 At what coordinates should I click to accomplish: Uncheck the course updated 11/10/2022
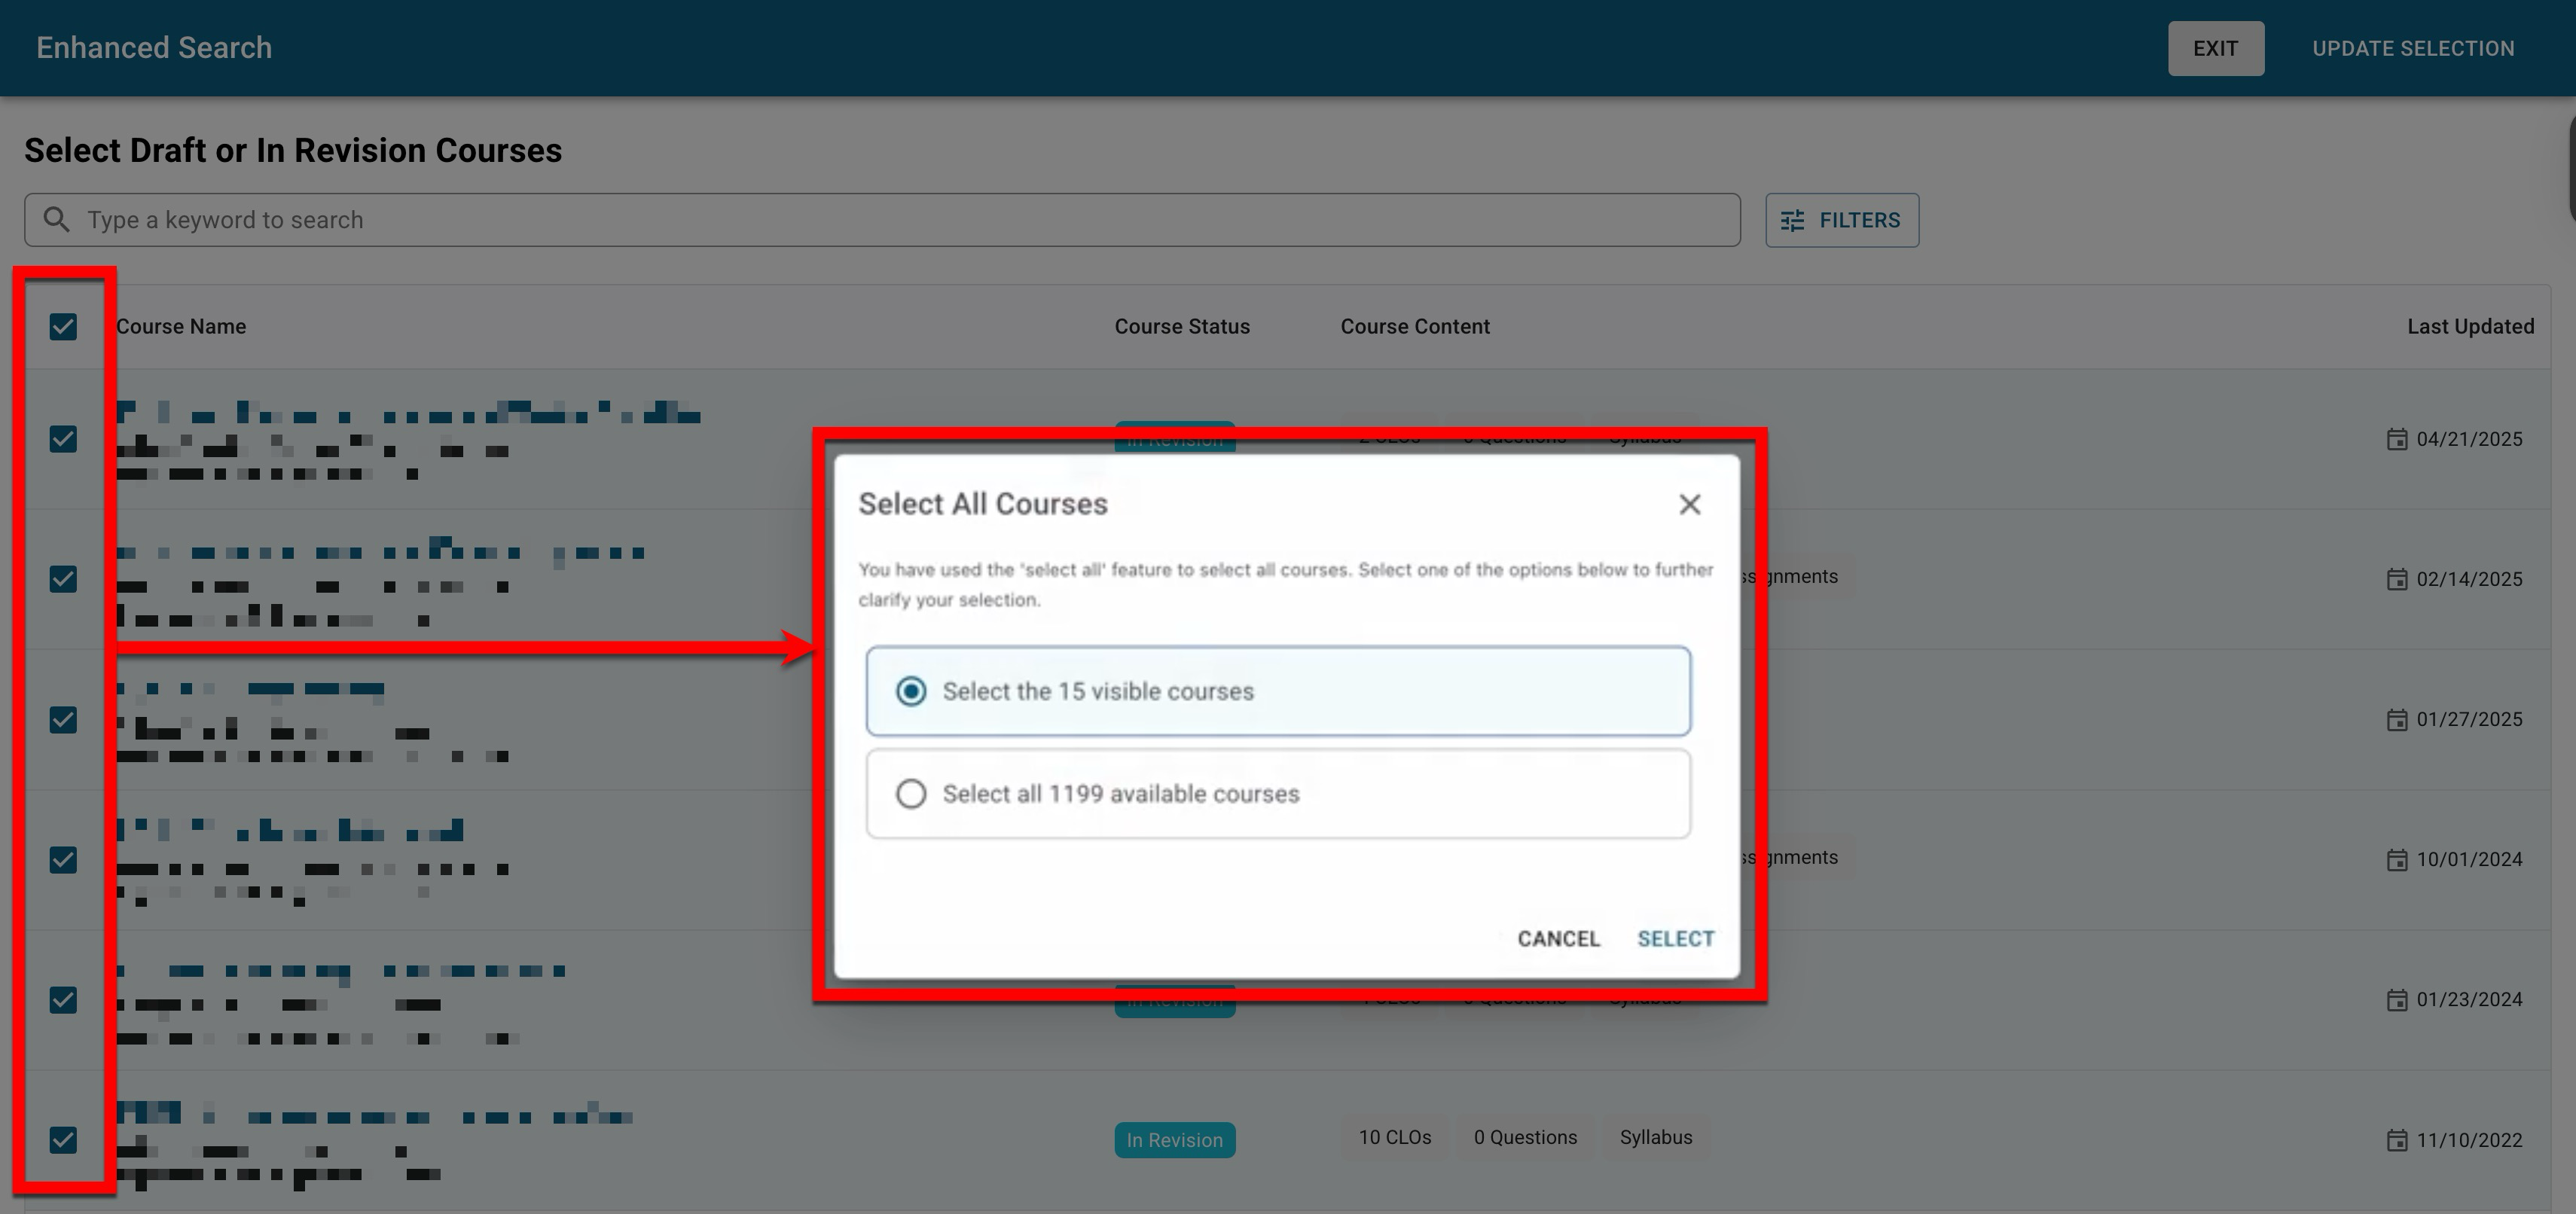point(63,1140)
